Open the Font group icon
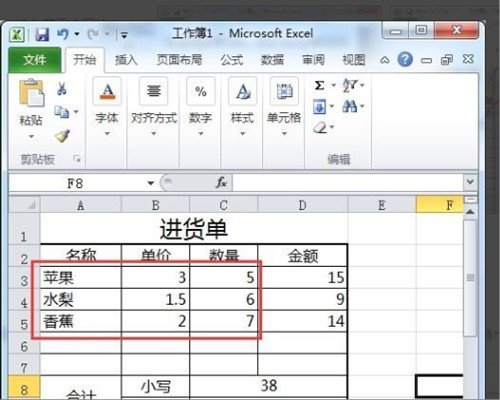 pyautogui.click(x=107, y=91)
